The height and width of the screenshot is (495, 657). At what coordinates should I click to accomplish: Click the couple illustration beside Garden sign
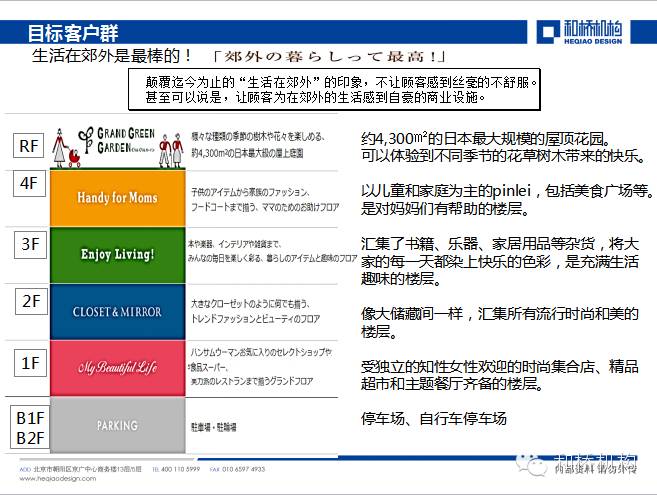click(x=171, y=150)
